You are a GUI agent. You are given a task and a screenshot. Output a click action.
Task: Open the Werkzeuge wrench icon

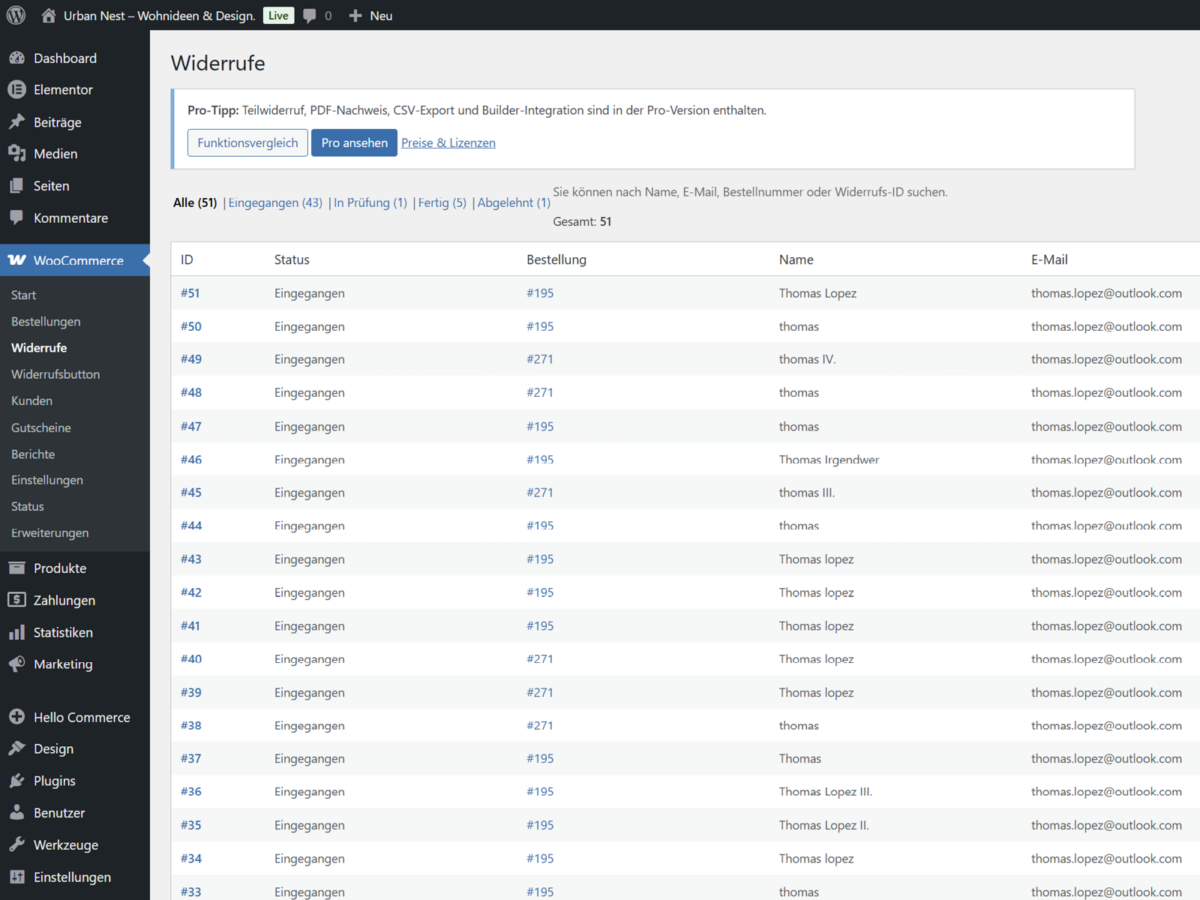coord(16,845)
